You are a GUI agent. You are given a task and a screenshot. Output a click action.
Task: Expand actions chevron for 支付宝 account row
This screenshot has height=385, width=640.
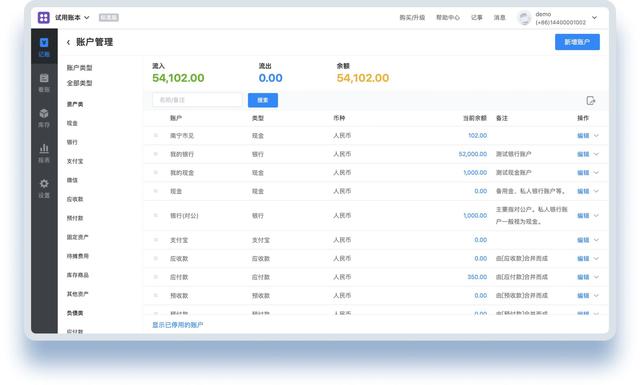tap(596, 240)
